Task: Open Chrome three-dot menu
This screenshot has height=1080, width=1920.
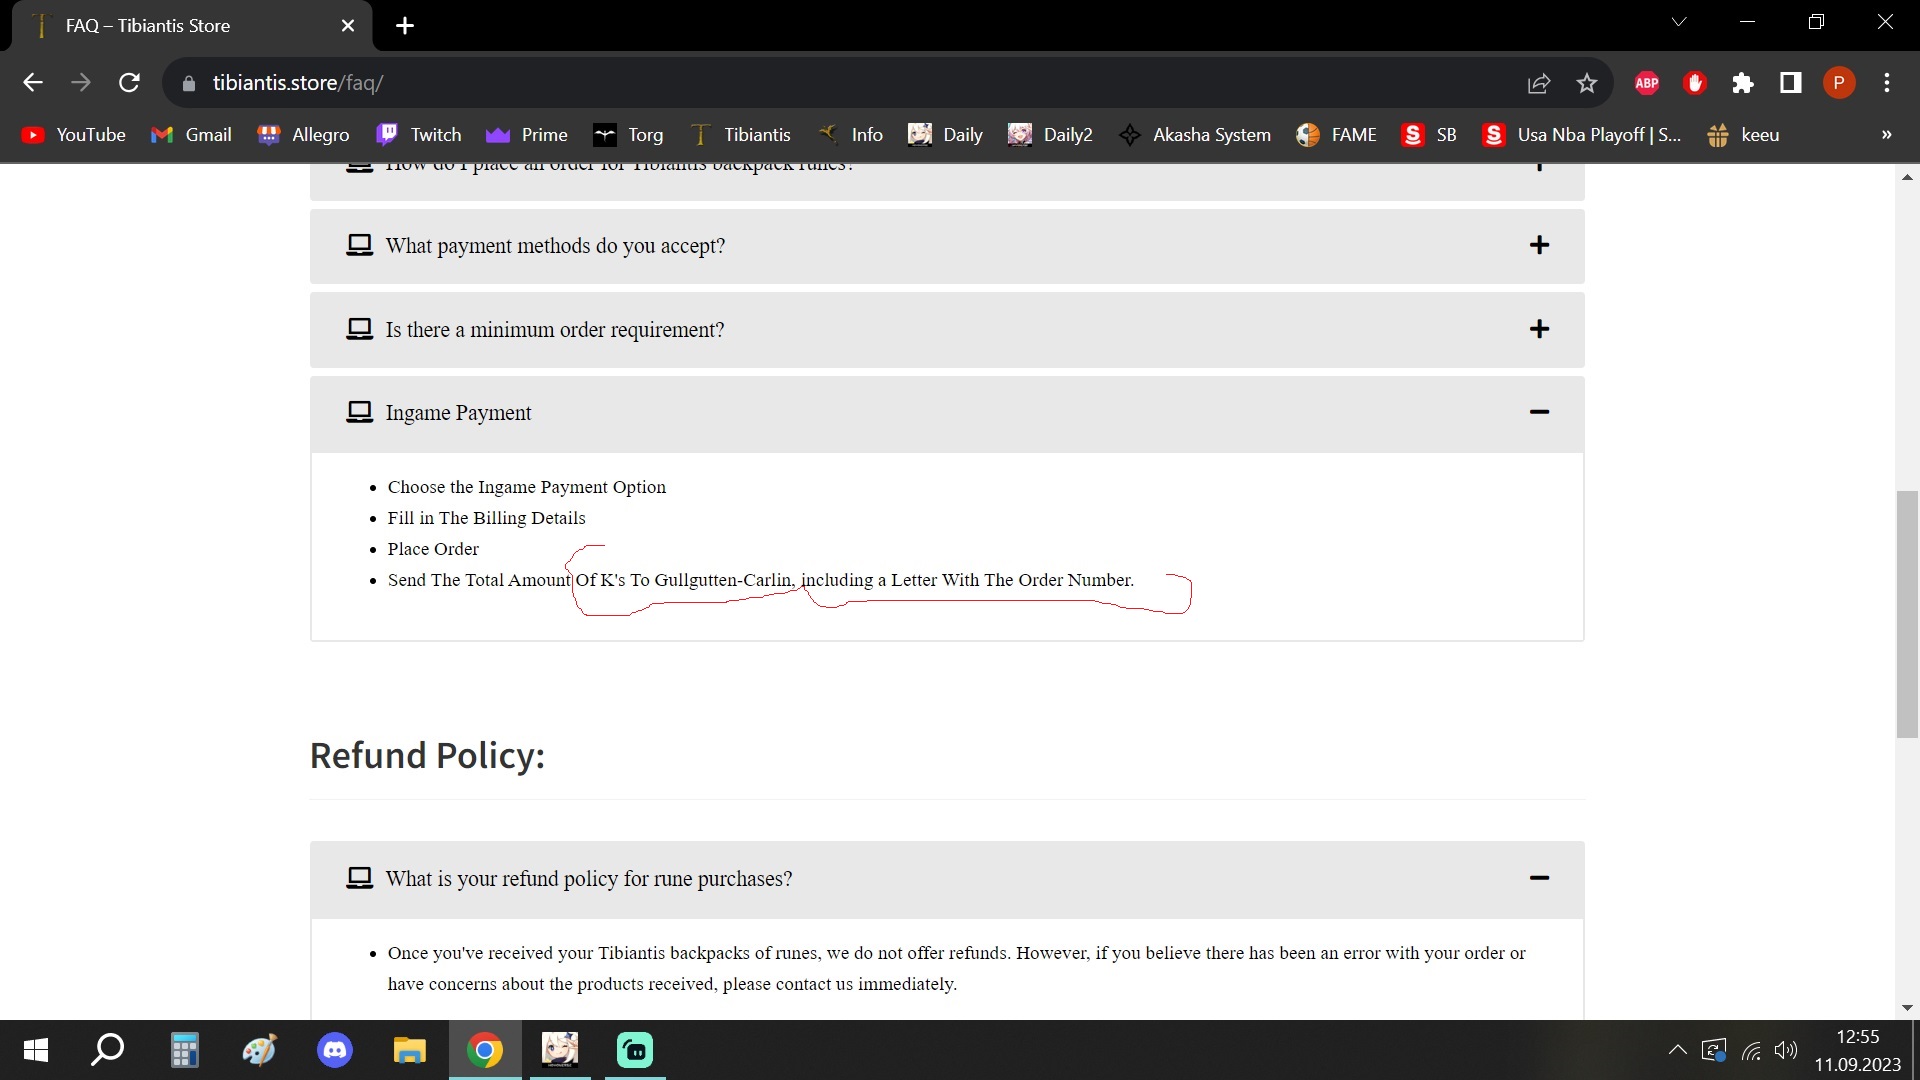Action: click(1887, 83)
